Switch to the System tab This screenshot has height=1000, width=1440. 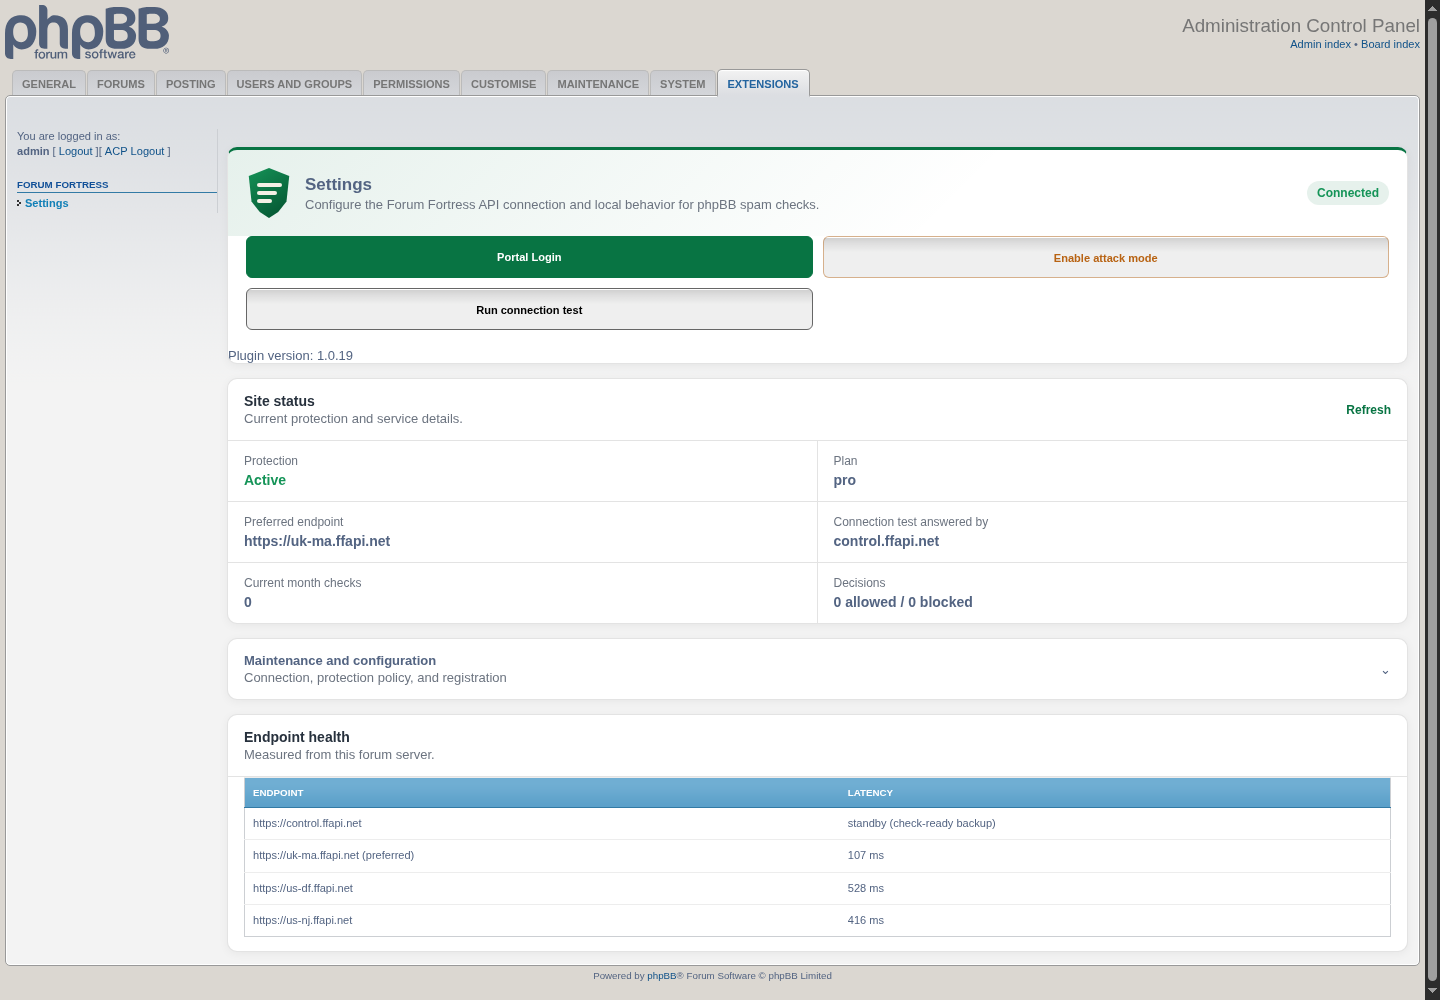click(x=683, y=84)
